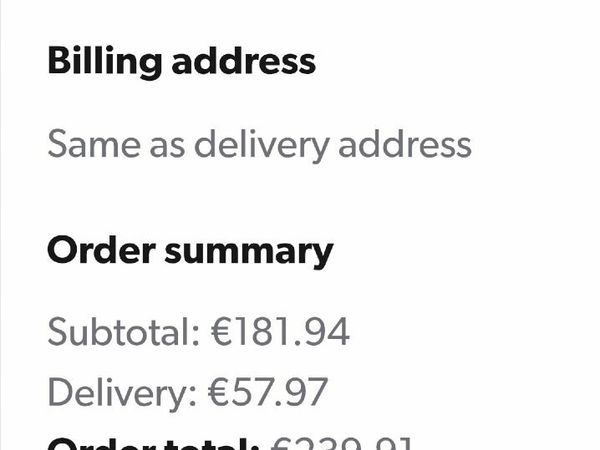Click the left vertical panel border
The width and height of the screenshot is (600, 450).
[1, 225]
